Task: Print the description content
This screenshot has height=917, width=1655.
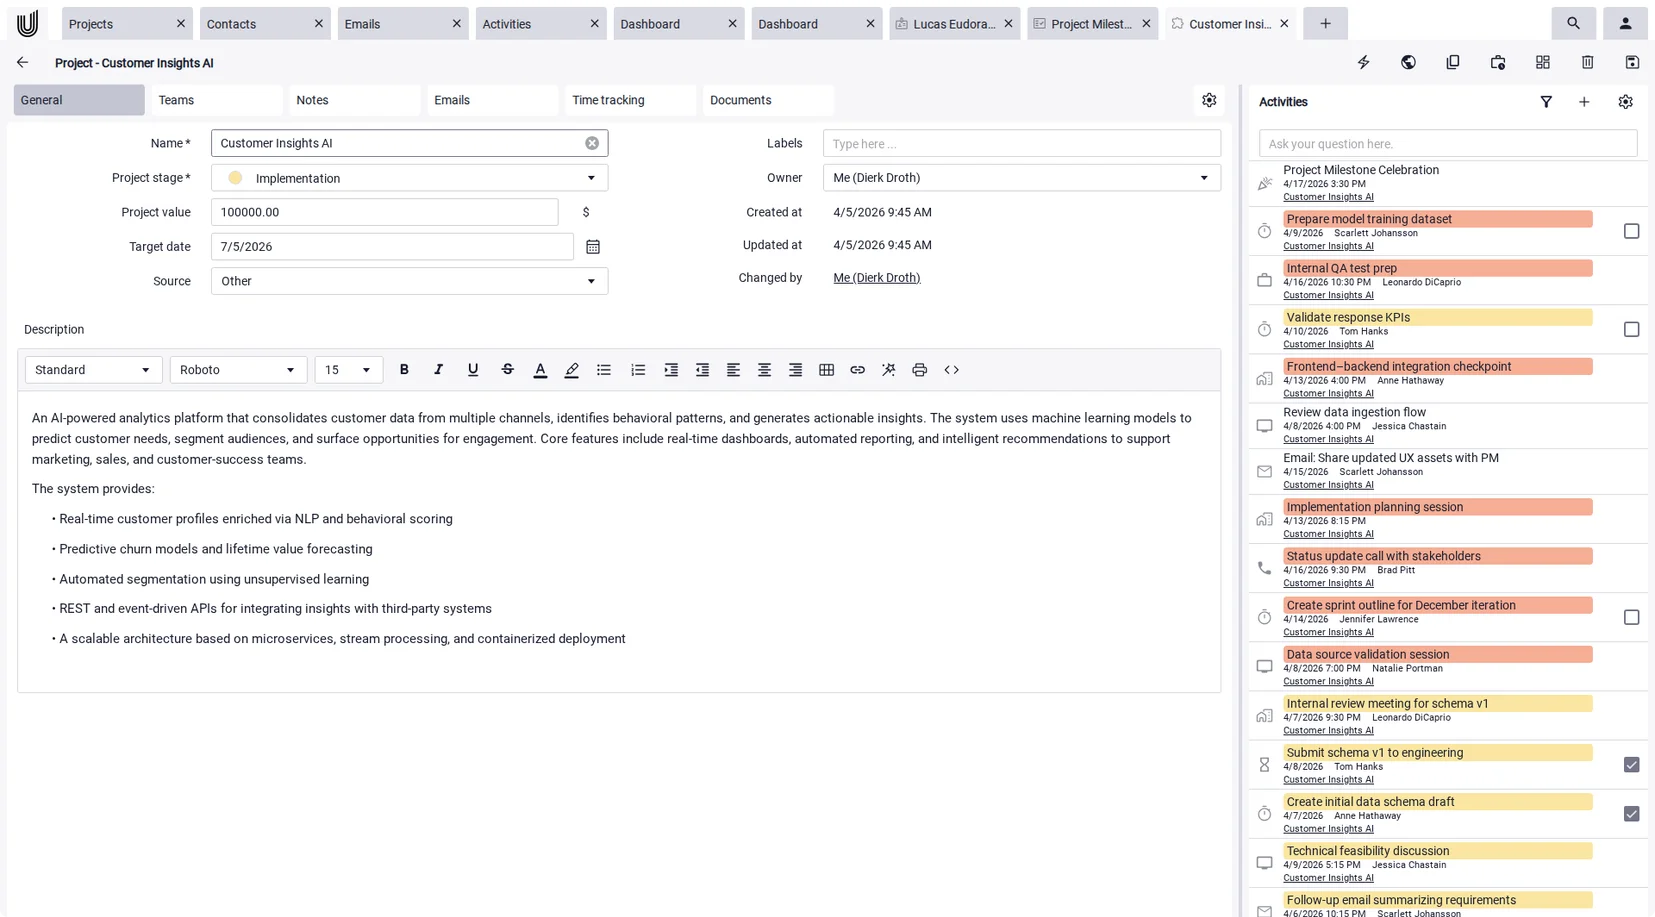Action: (x=919, y=370)
